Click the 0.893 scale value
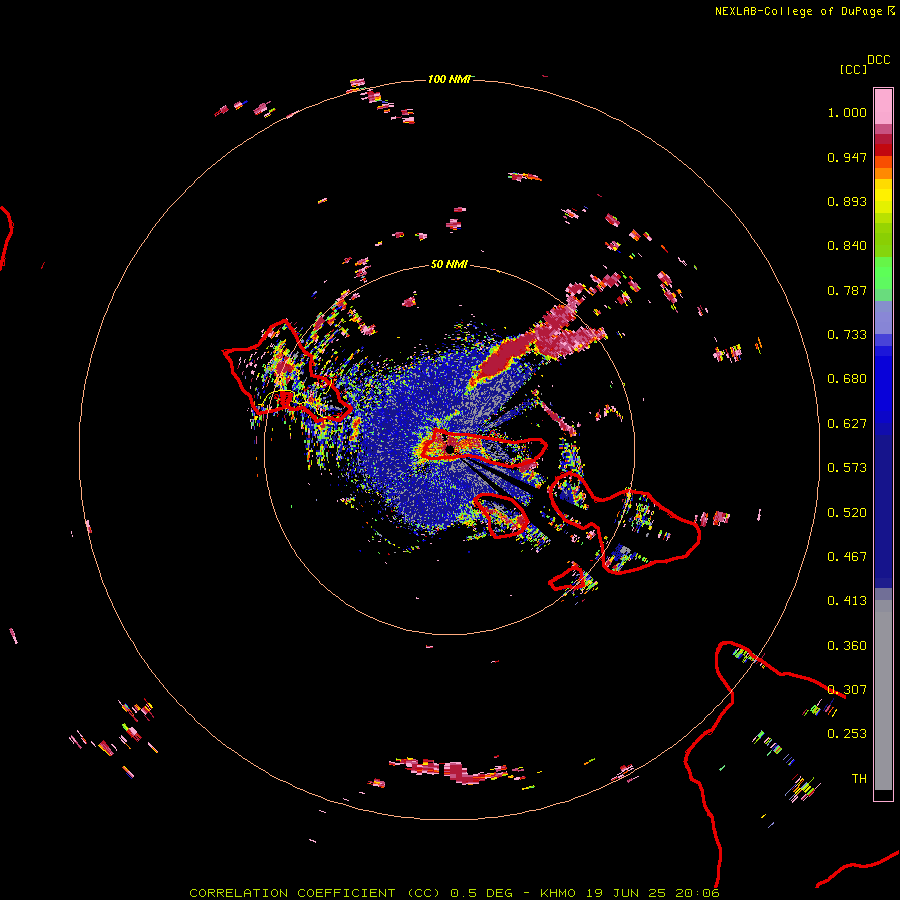The image size is (900, 900). (847, 201)
